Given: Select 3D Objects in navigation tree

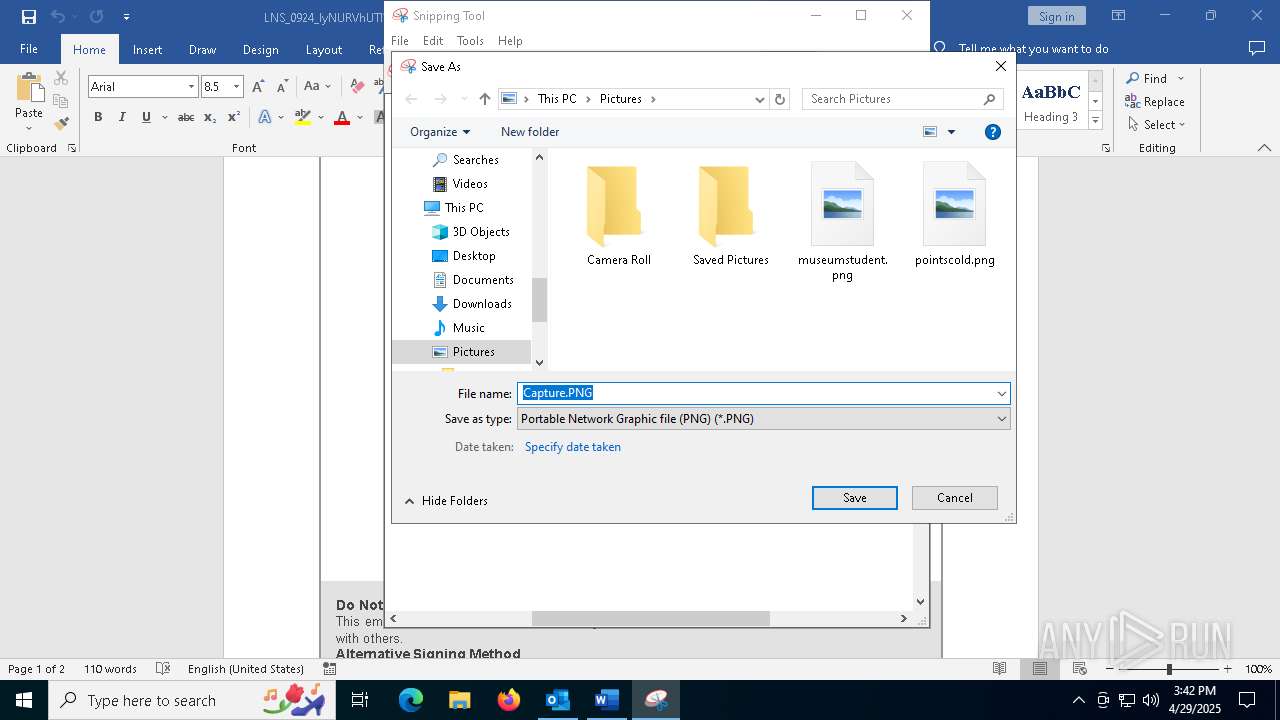Looking at the screenshot, I should tap(481, 232).
